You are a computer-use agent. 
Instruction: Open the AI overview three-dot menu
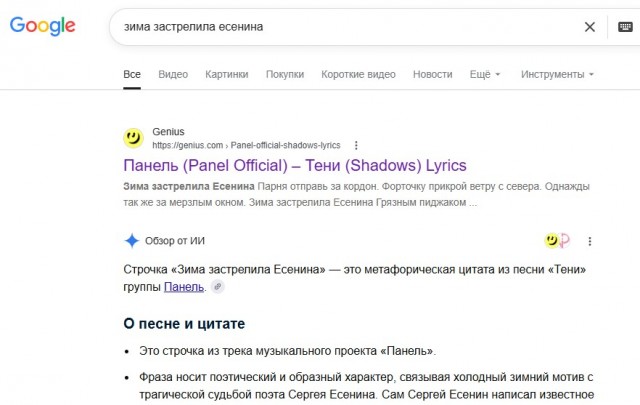point(589,241)
